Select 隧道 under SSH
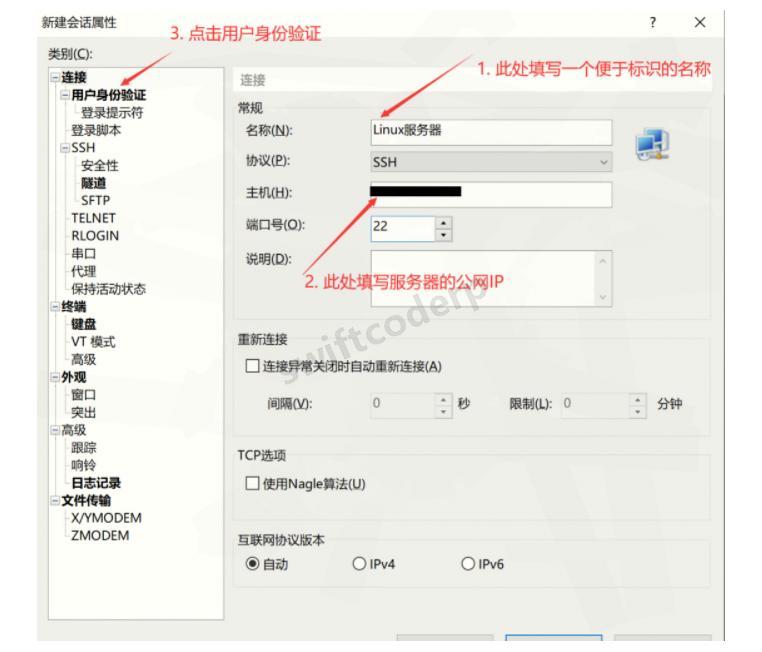The image size is (762, 652). (93, 183)
